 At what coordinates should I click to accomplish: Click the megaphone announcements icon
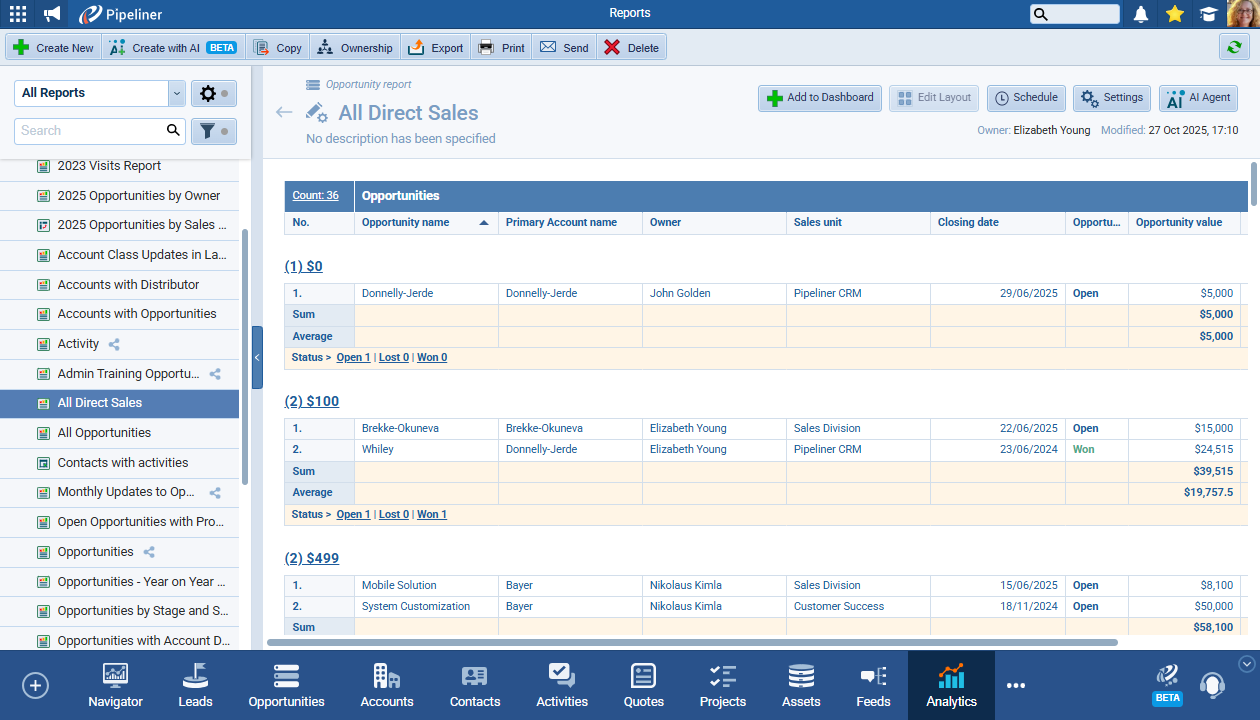[52, 14]
